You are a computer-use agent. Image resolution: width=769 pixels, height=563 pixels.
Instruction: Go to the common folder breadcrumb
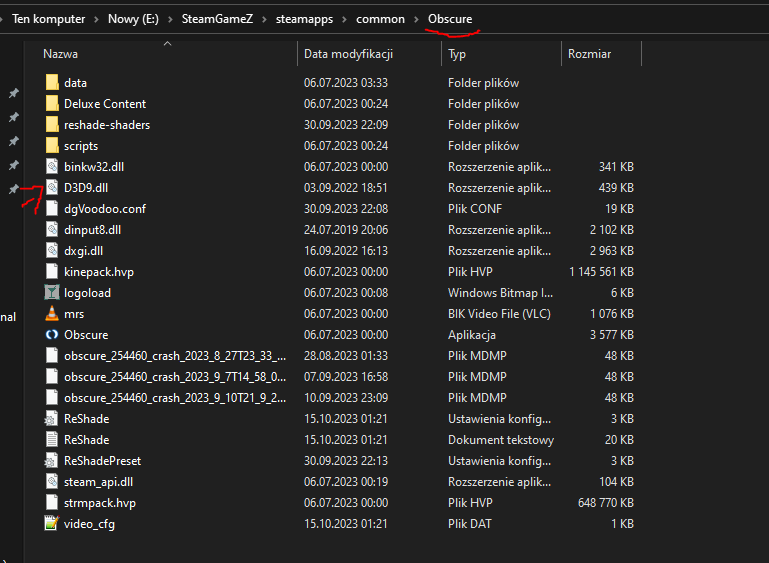click(380, 19)
